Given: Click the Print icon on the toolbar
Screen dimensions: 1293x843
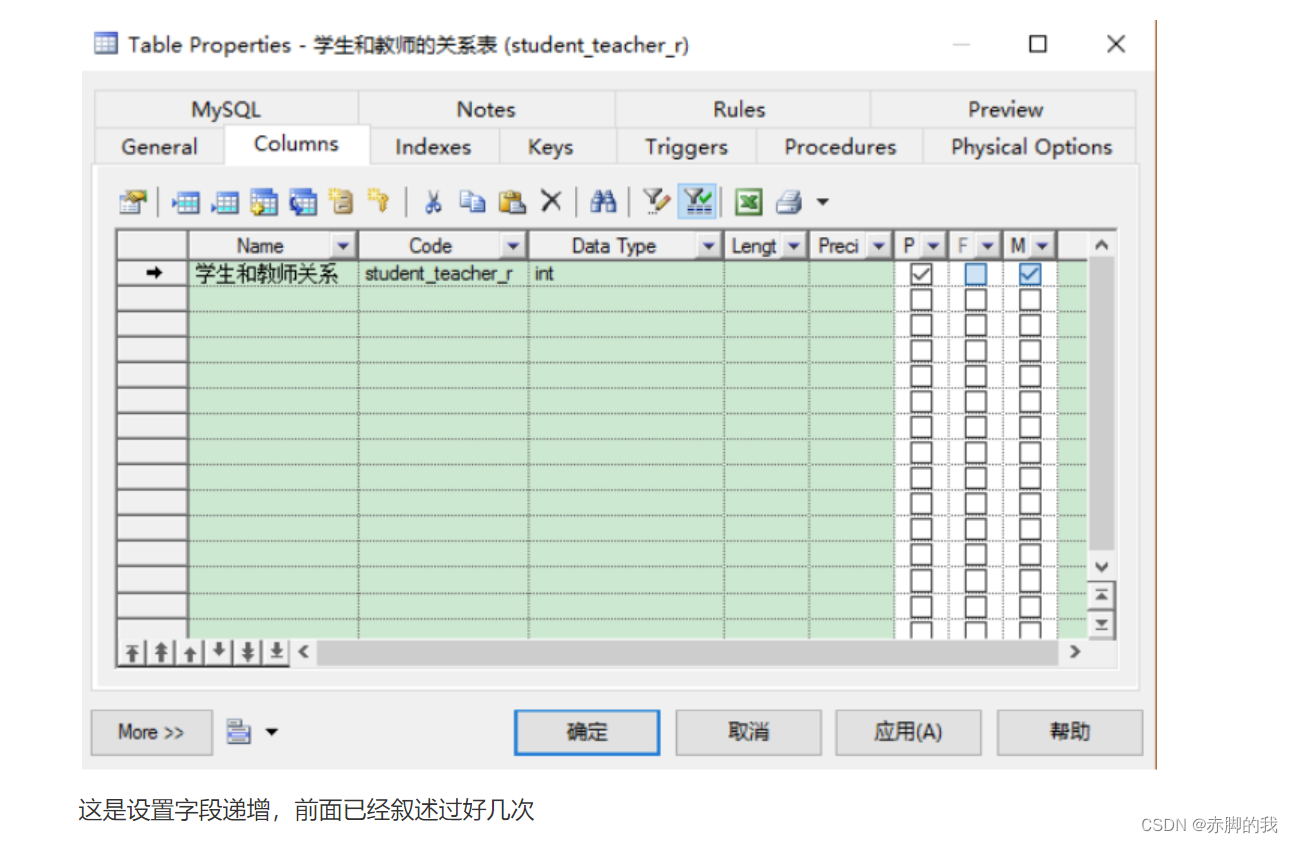Looking at the screenshot, I should 789,201.
